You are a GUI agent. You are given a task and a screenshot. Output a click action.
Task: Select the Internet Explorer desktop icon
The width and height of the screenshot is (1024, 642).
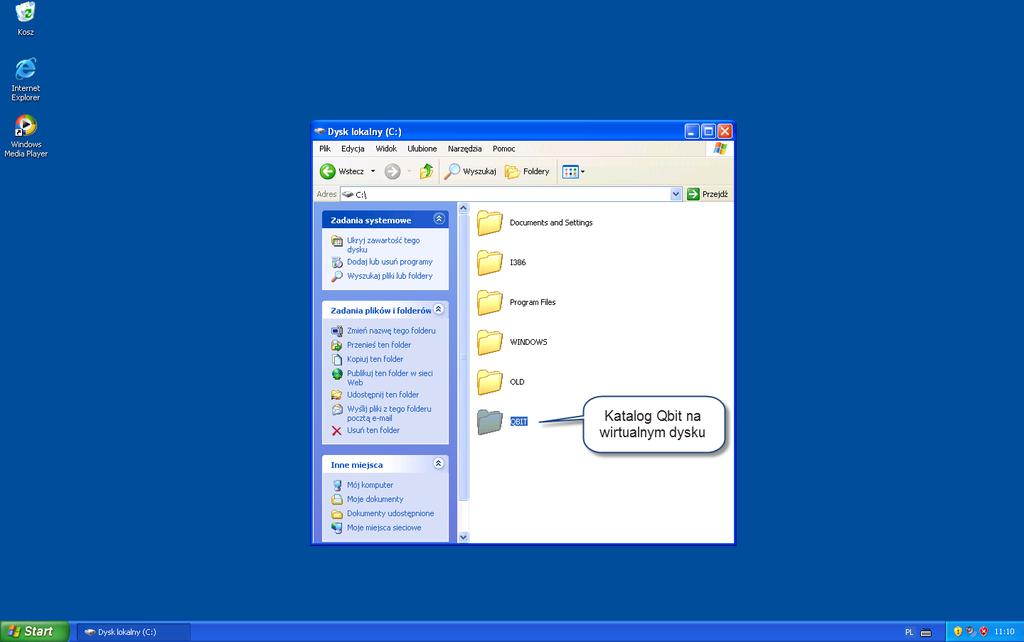(25, 79)
